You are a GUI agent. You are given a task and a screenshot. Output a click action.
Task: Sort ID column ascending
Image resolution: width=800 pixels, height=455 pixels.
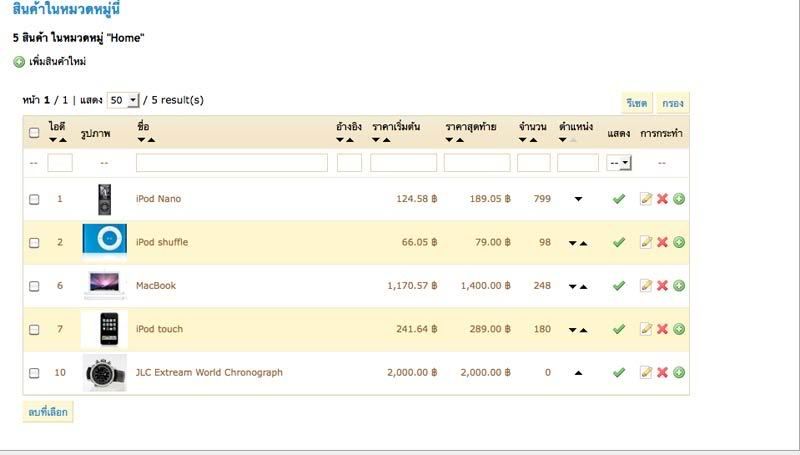[x=63, y=140]
